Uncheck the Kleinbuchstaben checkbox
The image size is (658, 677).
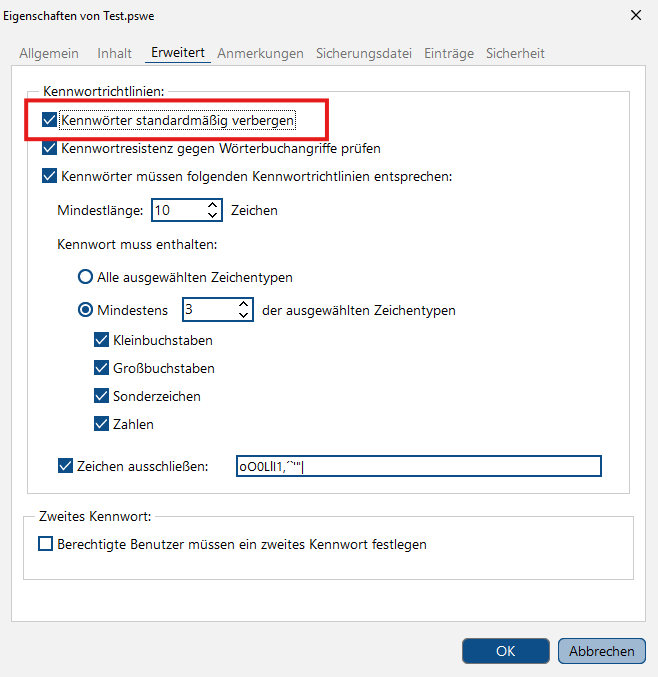(x=101, y=340)
